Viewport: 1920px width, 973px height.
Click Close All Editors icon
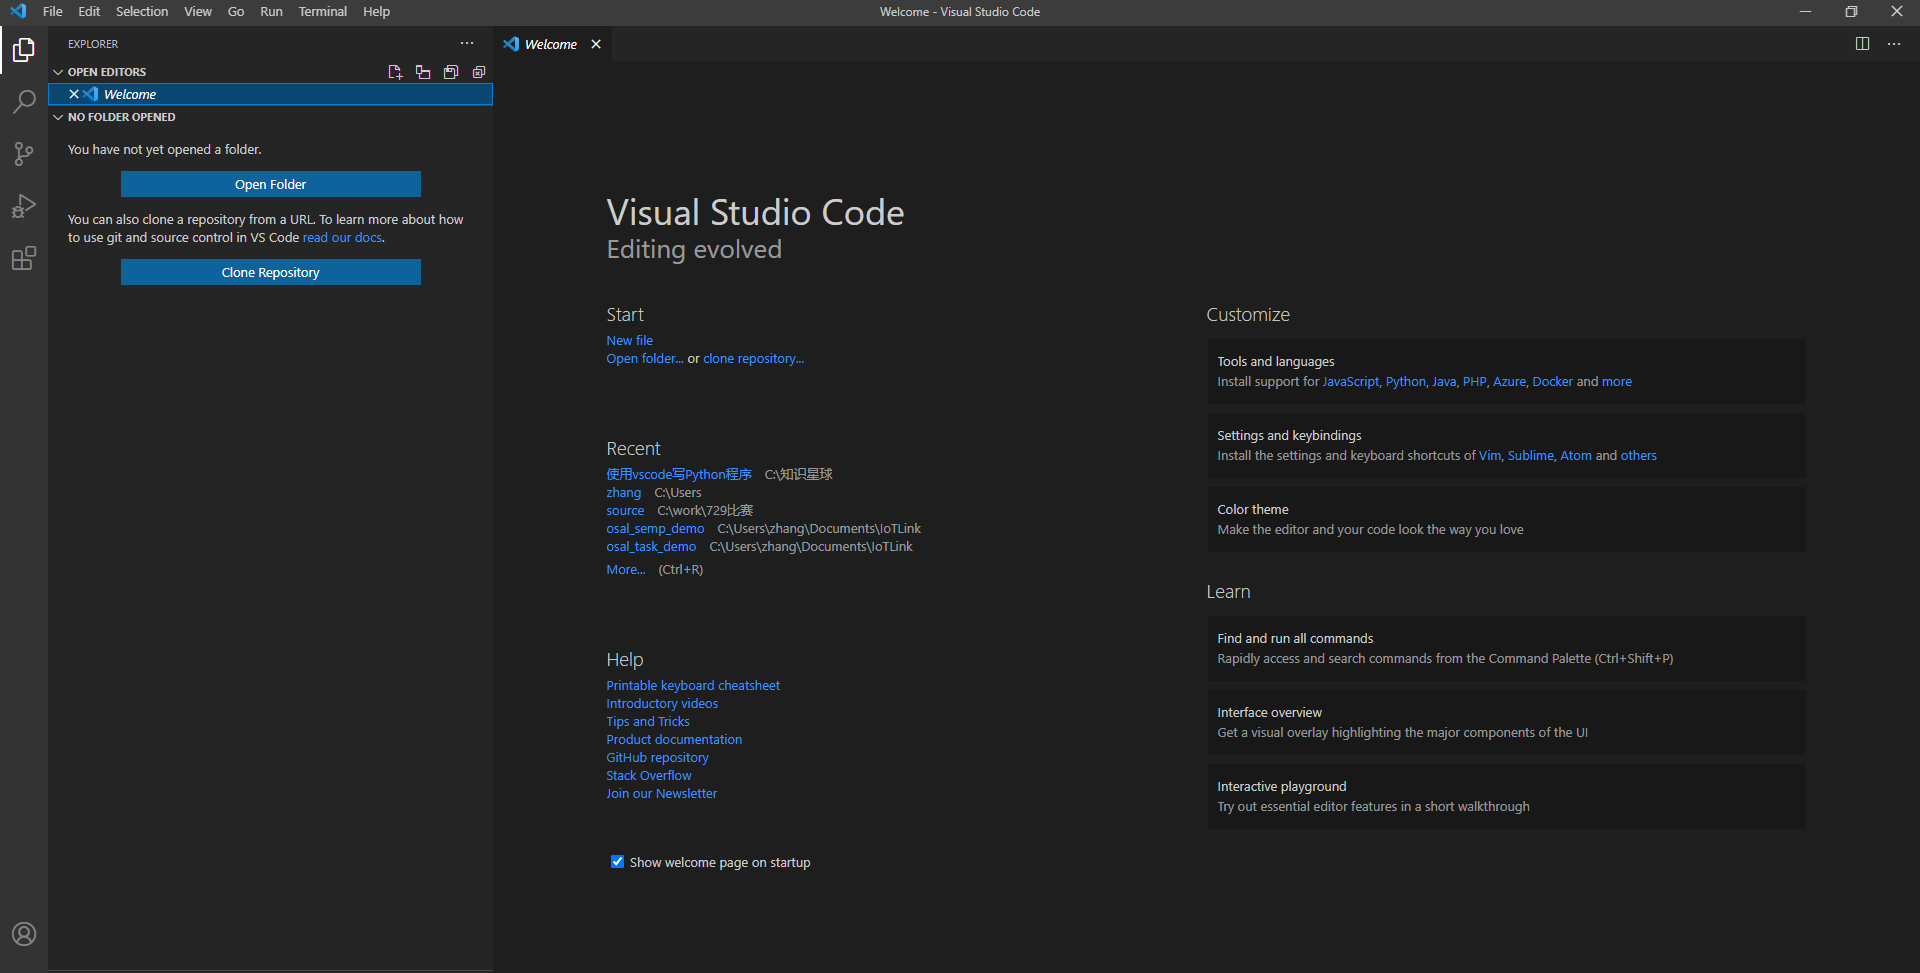479,72
